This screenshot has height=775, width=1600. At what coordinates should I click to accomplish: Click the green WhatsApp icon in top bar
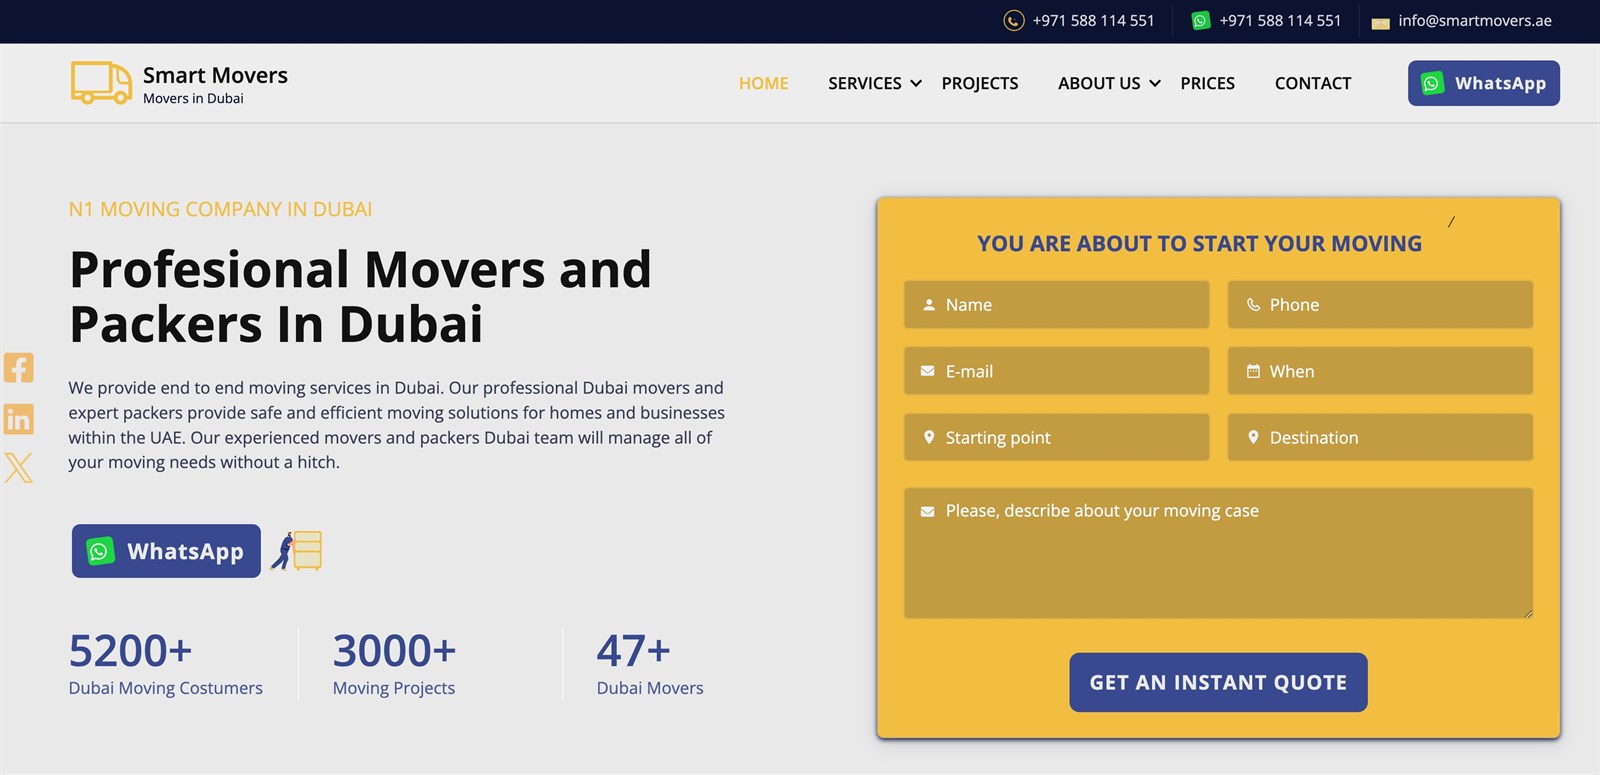click(x=1200, y=21)
